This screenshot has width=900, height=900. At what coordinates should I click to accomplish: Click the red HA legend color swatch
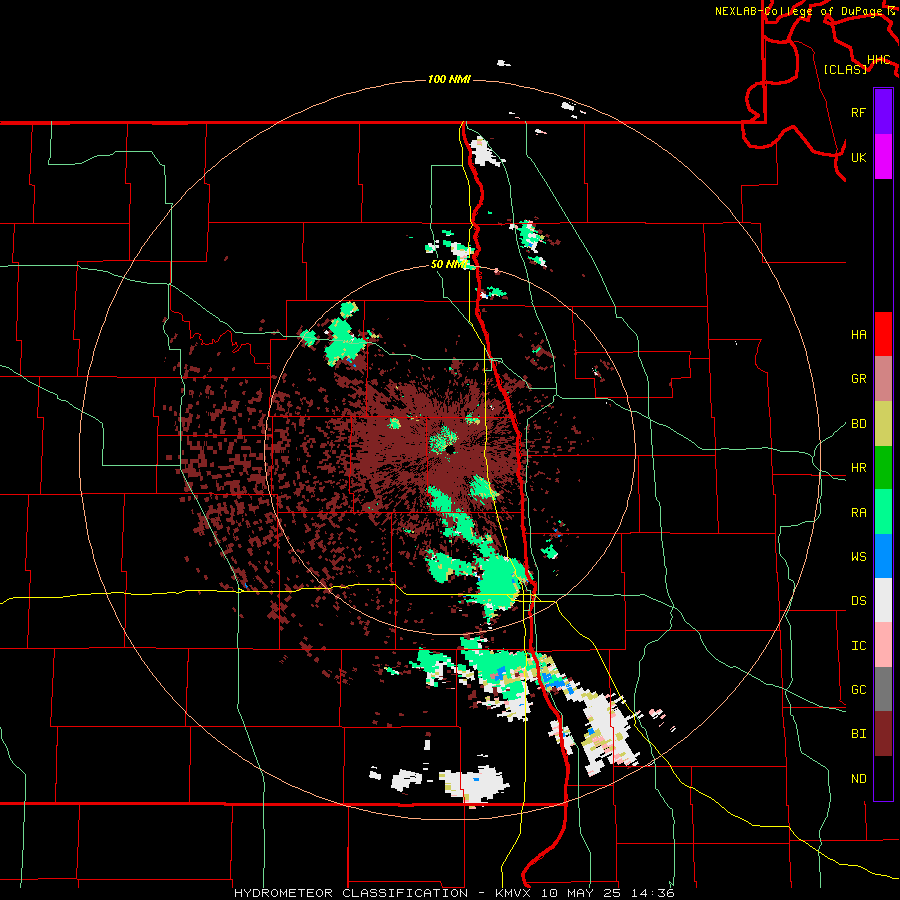click(x=883, y=334)
